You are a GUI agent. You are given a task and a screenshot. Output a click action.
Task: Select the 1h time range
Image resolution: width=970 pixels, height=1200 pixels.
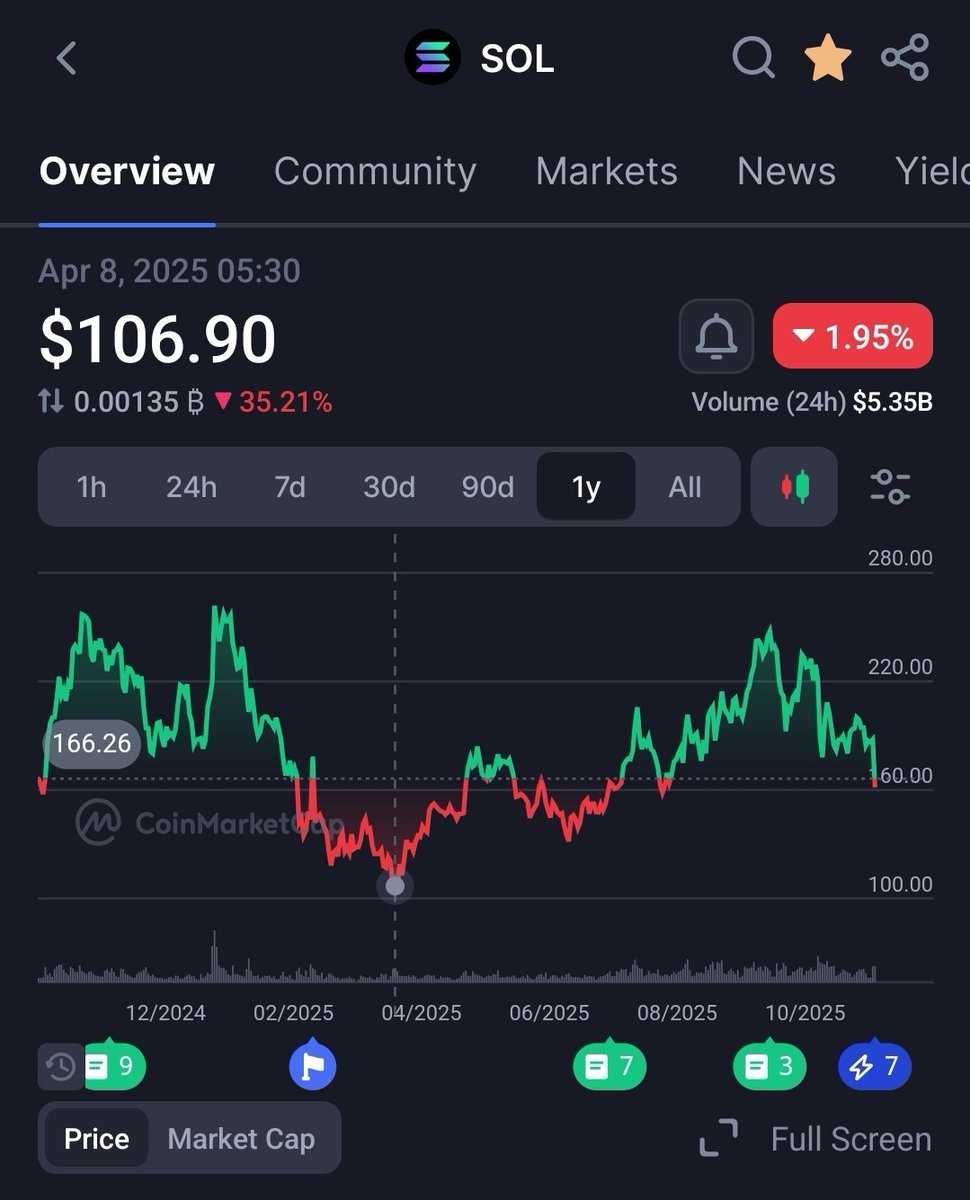point(91,487)
